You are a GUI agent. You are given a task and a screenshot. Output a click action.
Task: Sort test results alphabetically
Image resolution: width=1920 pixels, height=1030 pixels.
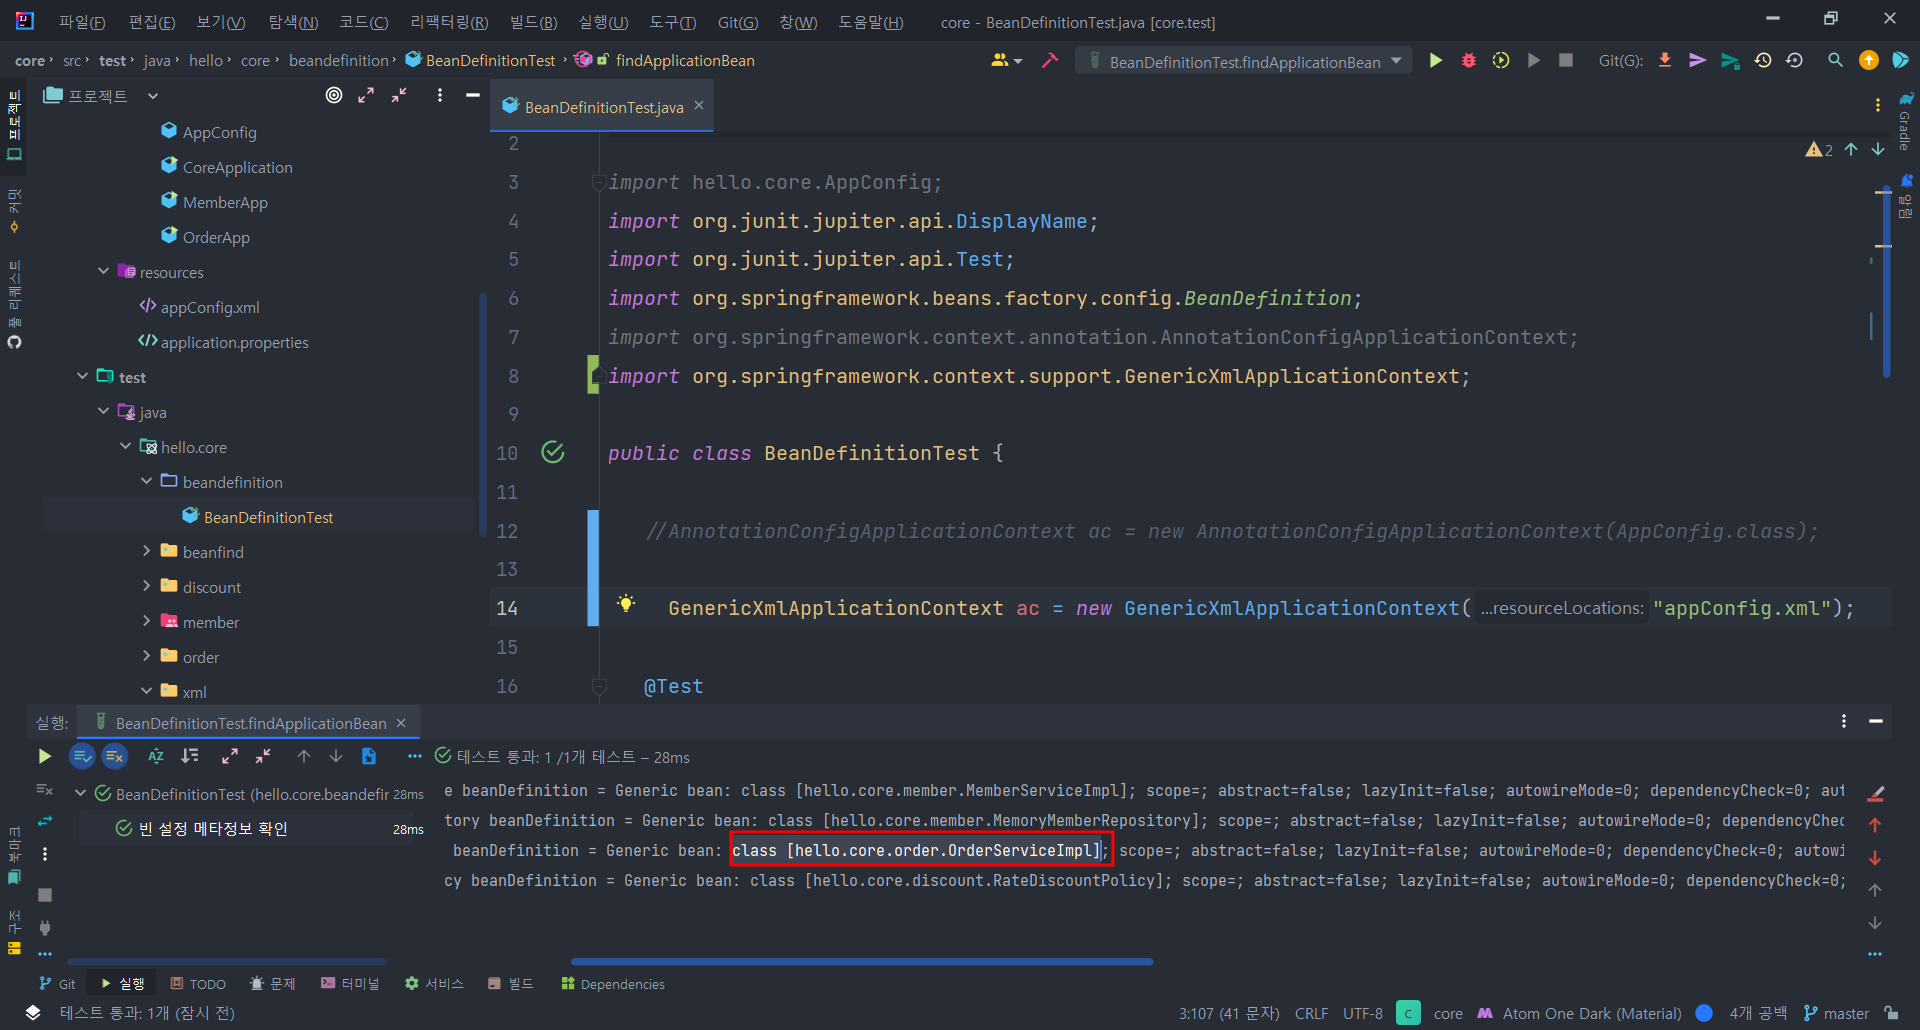tap(156, 756)
